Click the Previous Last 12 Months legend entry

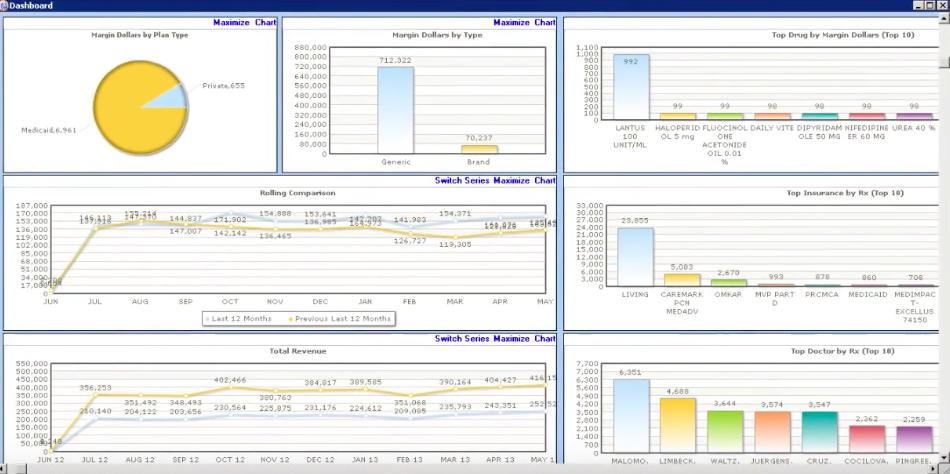point(340,319)
